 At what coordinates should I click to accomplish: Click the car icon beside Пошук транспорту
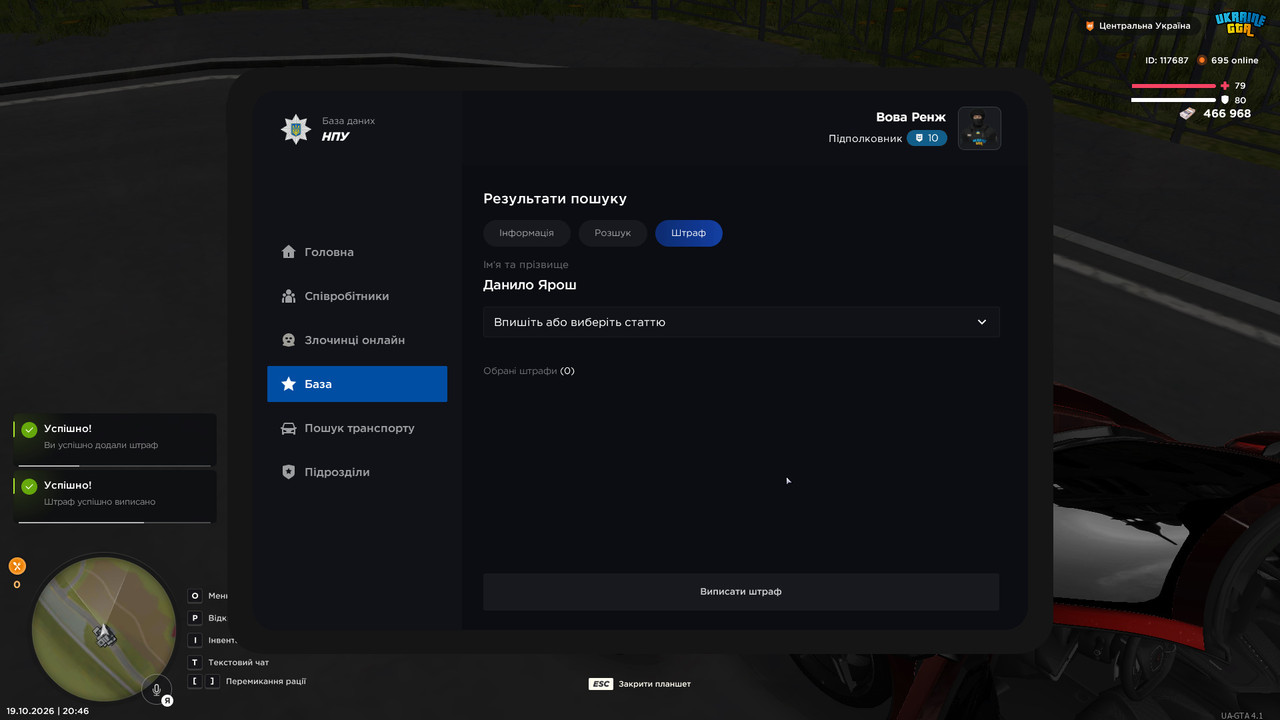tap(289, 428)
